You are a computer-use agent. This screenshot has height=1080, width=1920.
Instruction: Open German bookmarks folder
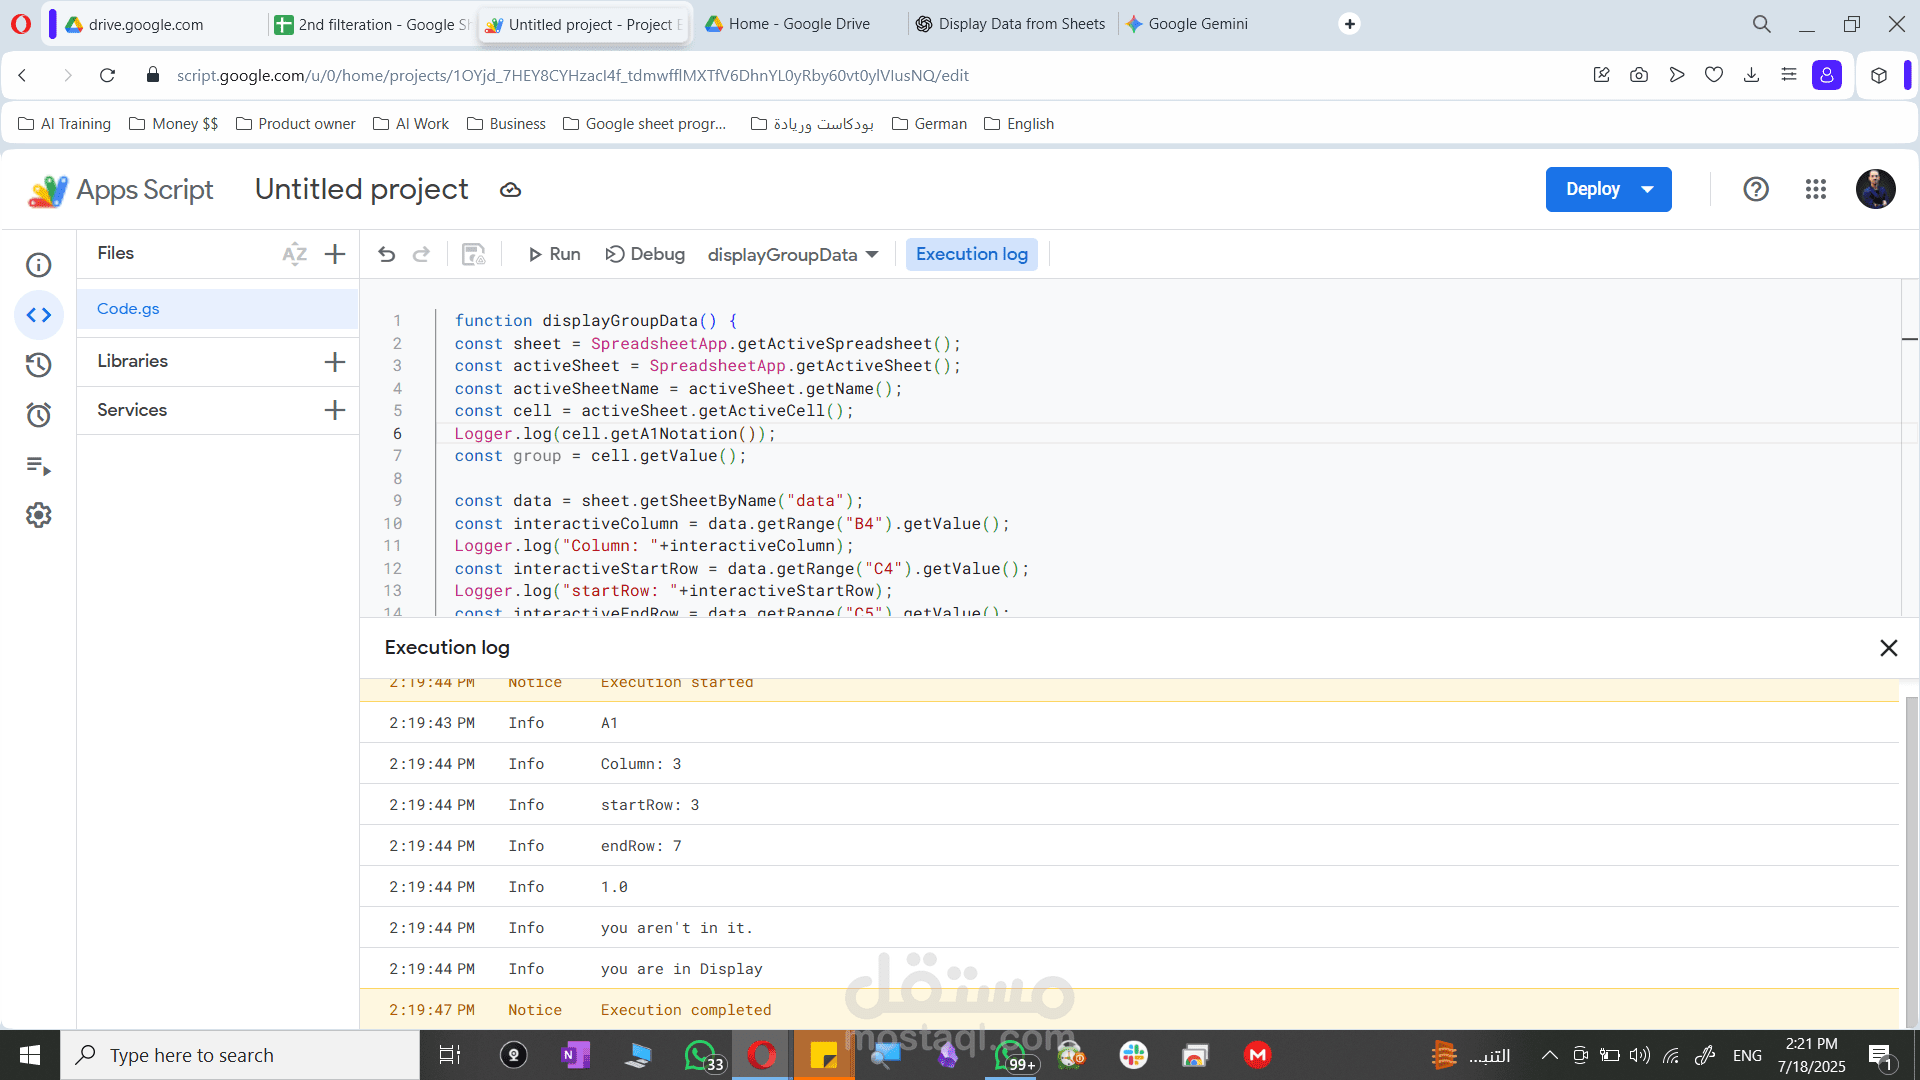930,124
